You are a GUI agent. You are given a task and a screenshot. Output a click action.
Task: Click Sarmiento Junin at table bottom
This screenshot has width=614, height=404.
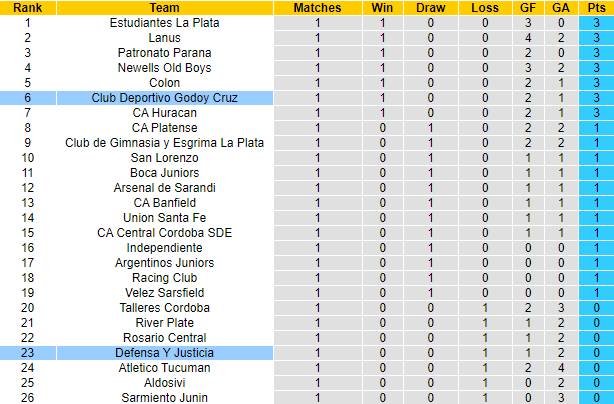click(x=164, y=398)
